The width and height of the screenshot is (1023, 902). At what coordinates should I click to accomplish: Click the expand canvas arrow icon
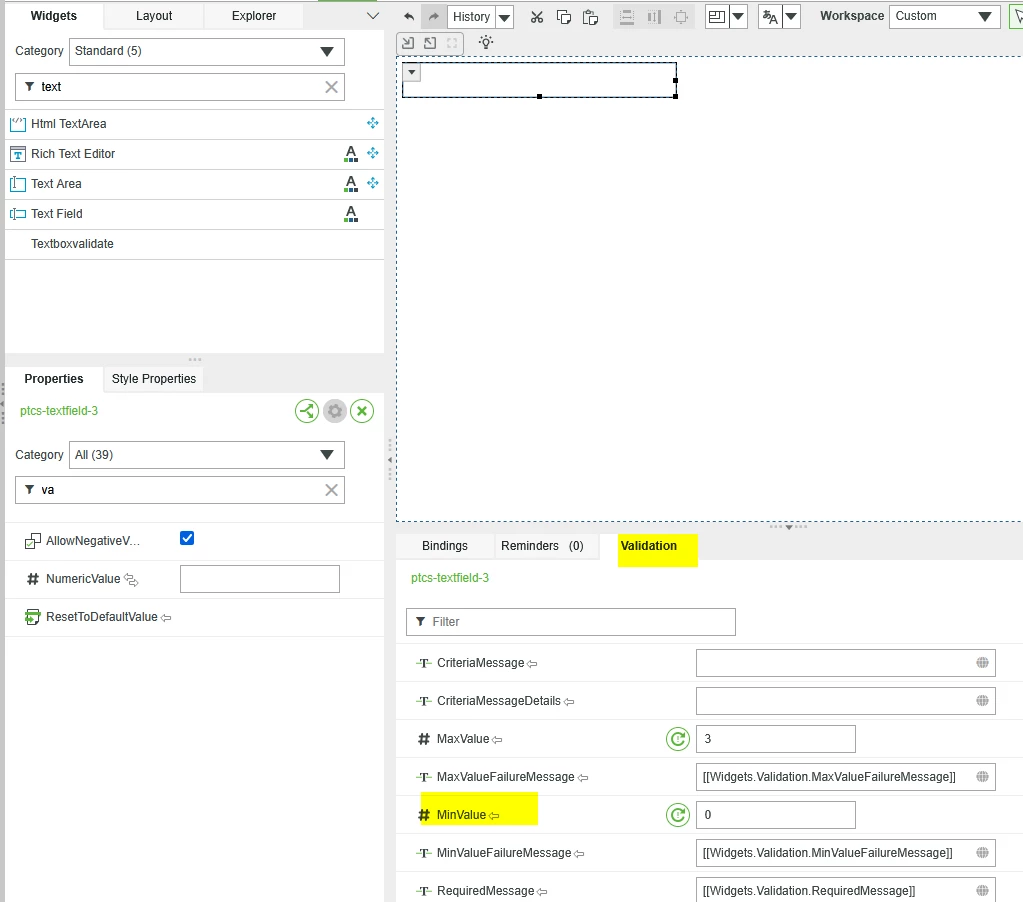click(x=430, y=43)
